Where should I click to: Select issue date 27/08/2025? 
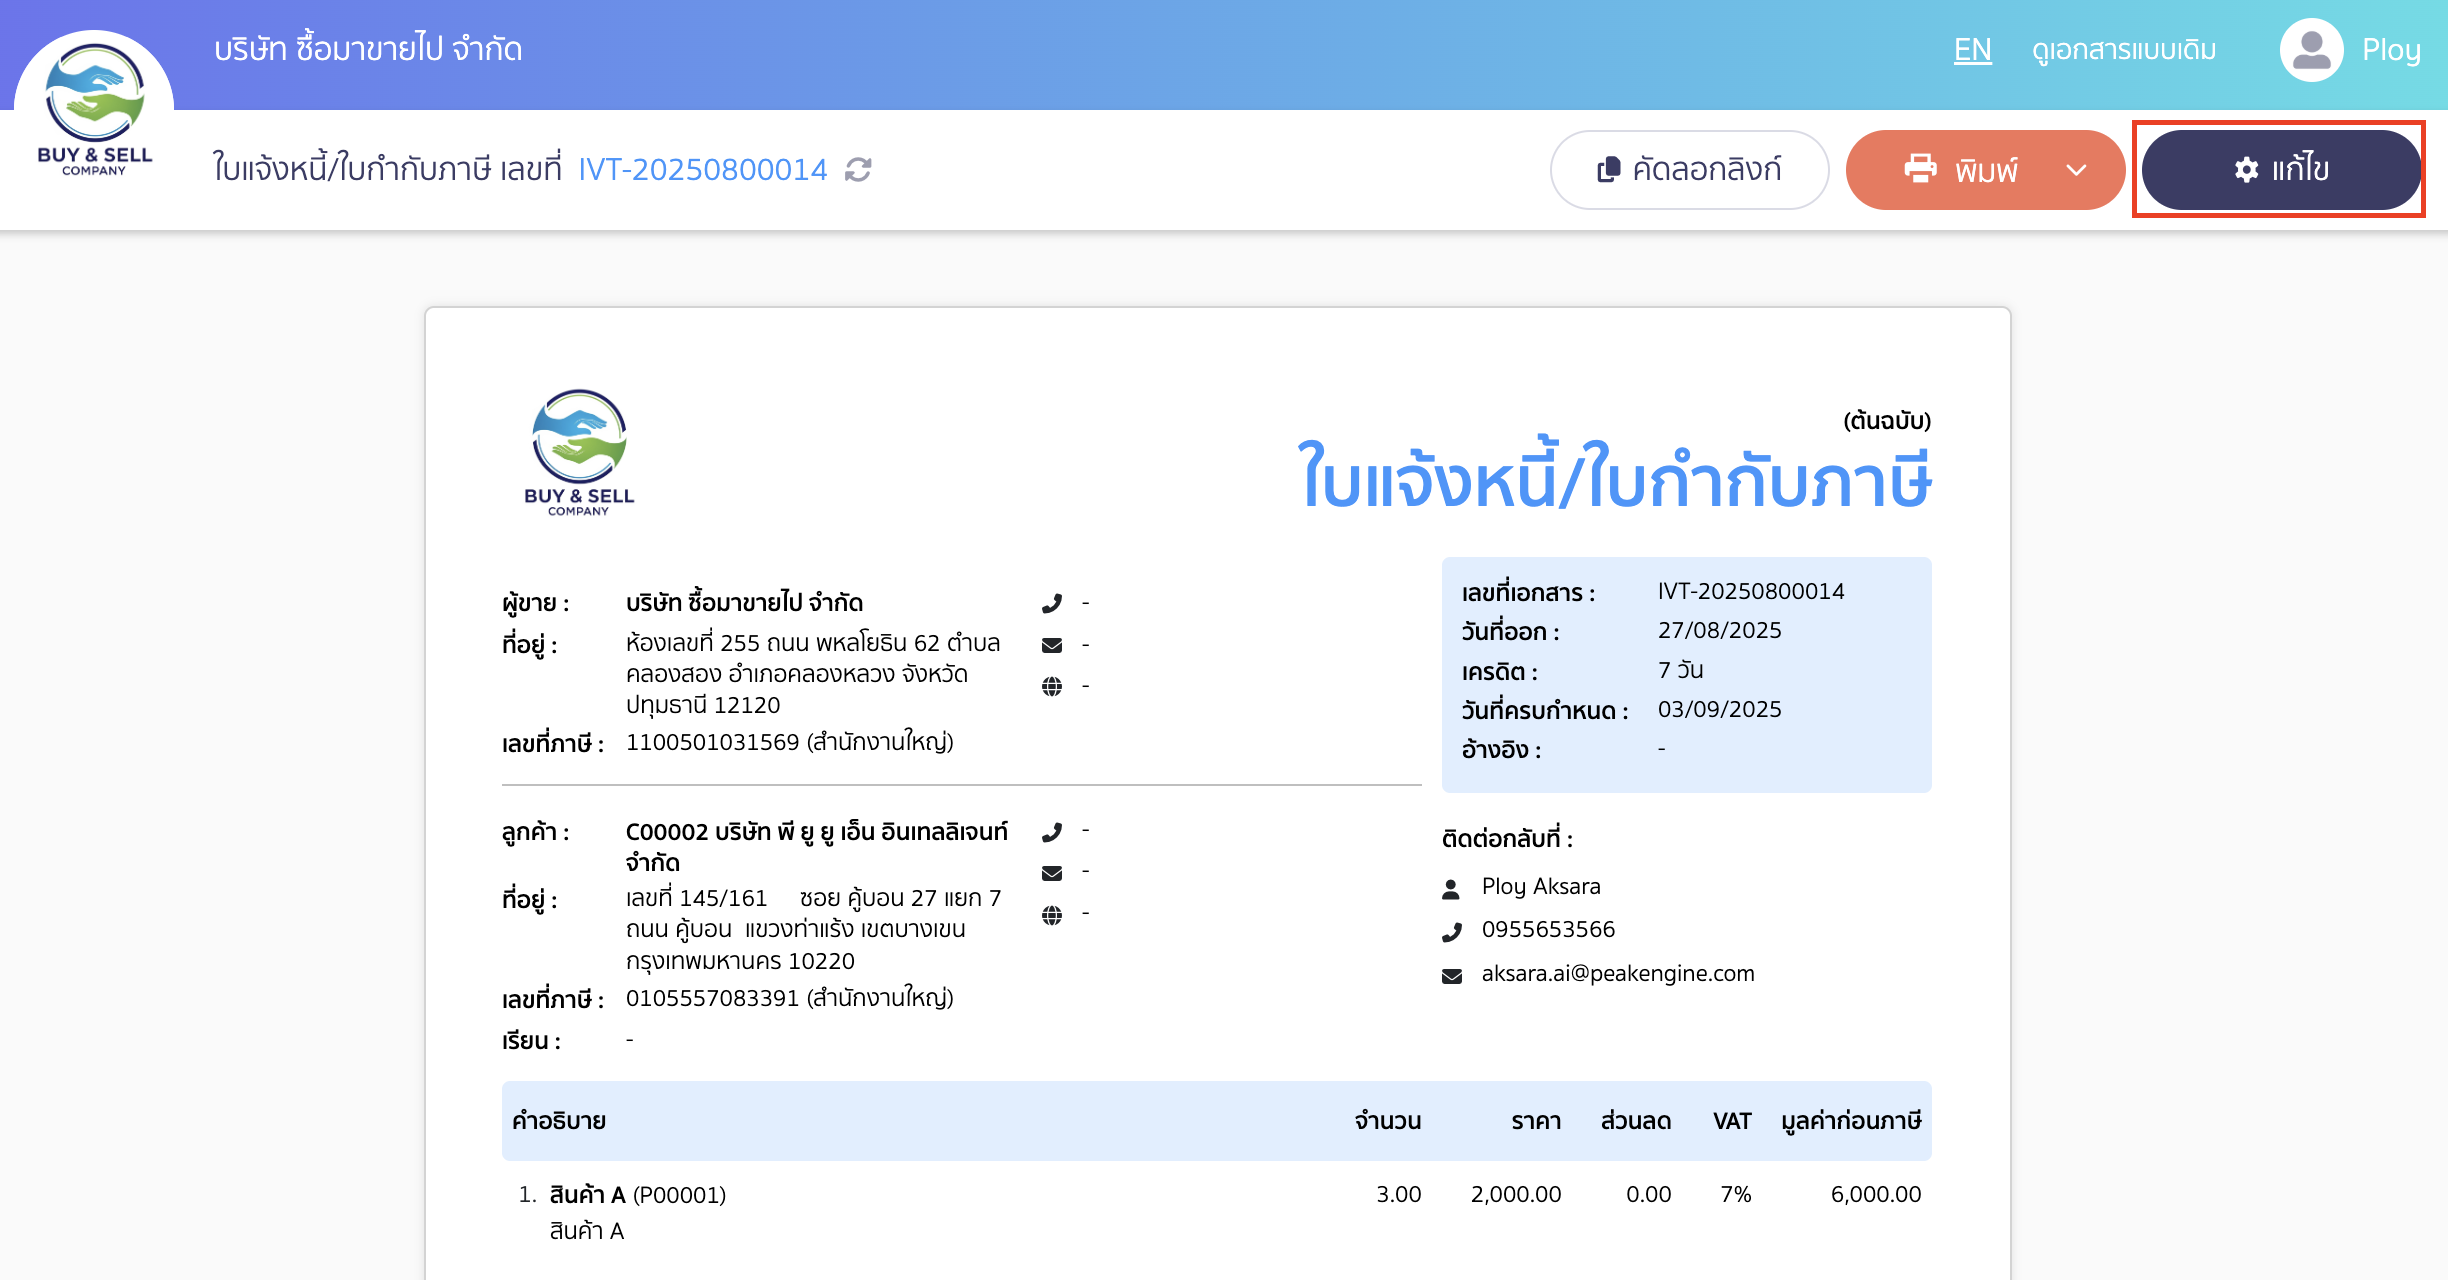tap(1720, 631)
